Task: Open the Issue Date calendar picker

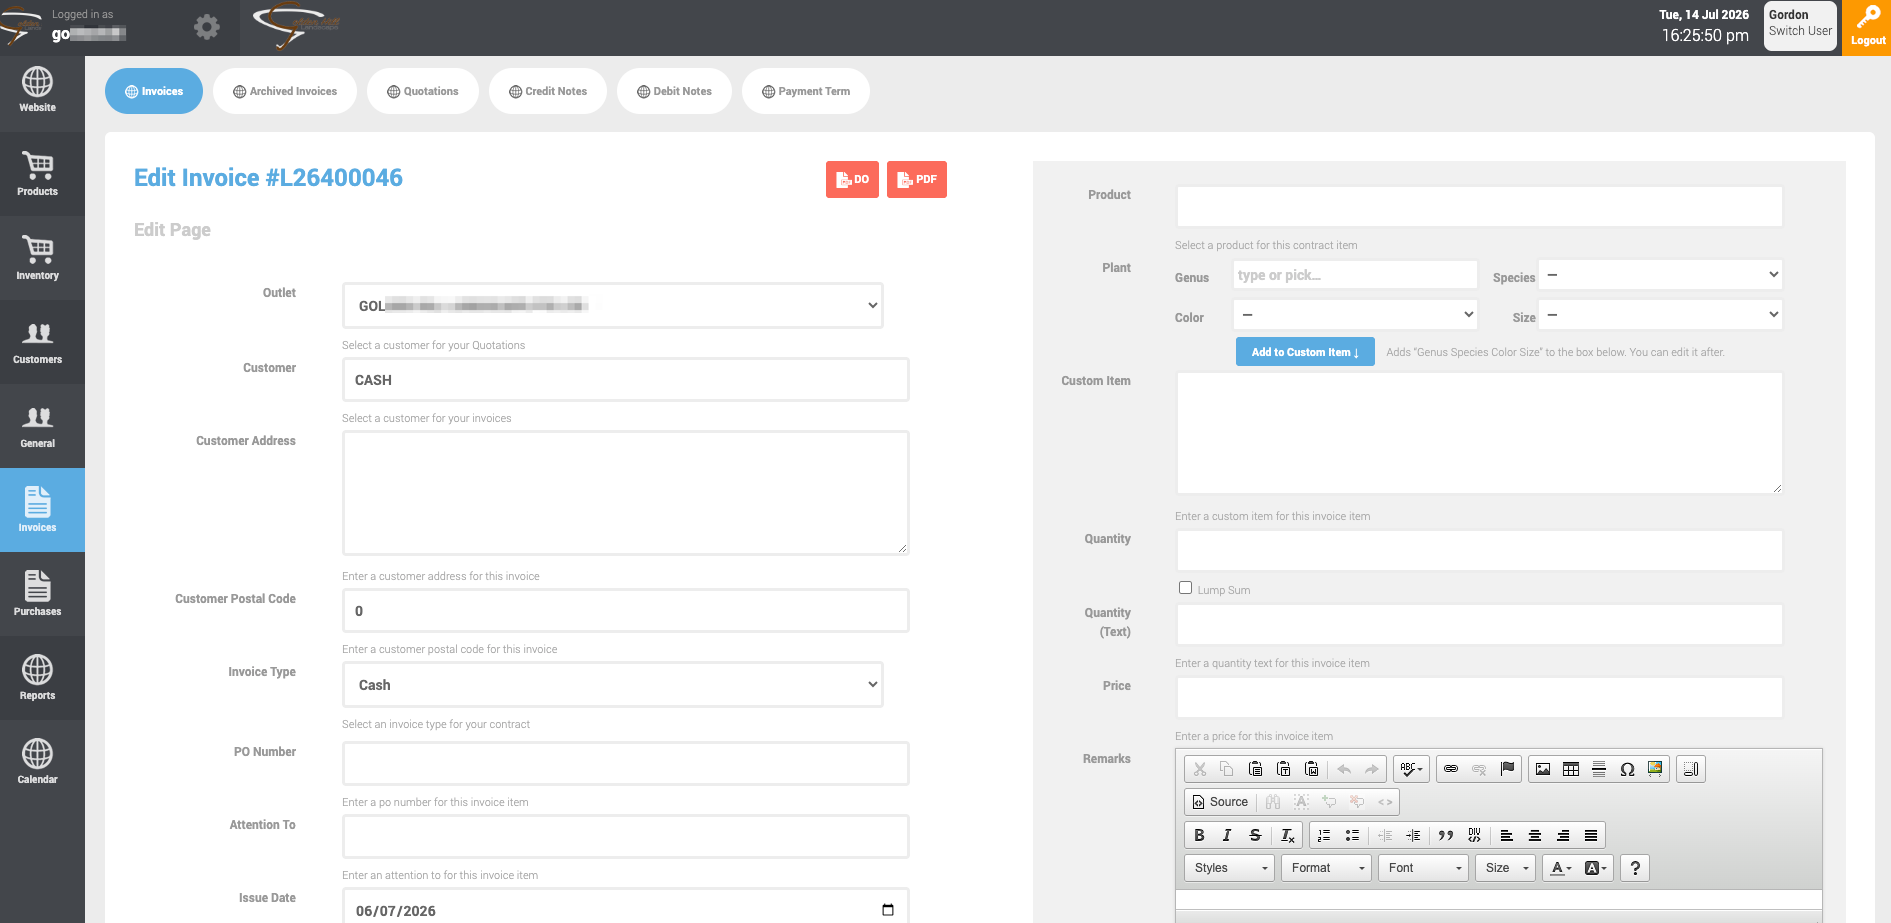Action: 888,910
